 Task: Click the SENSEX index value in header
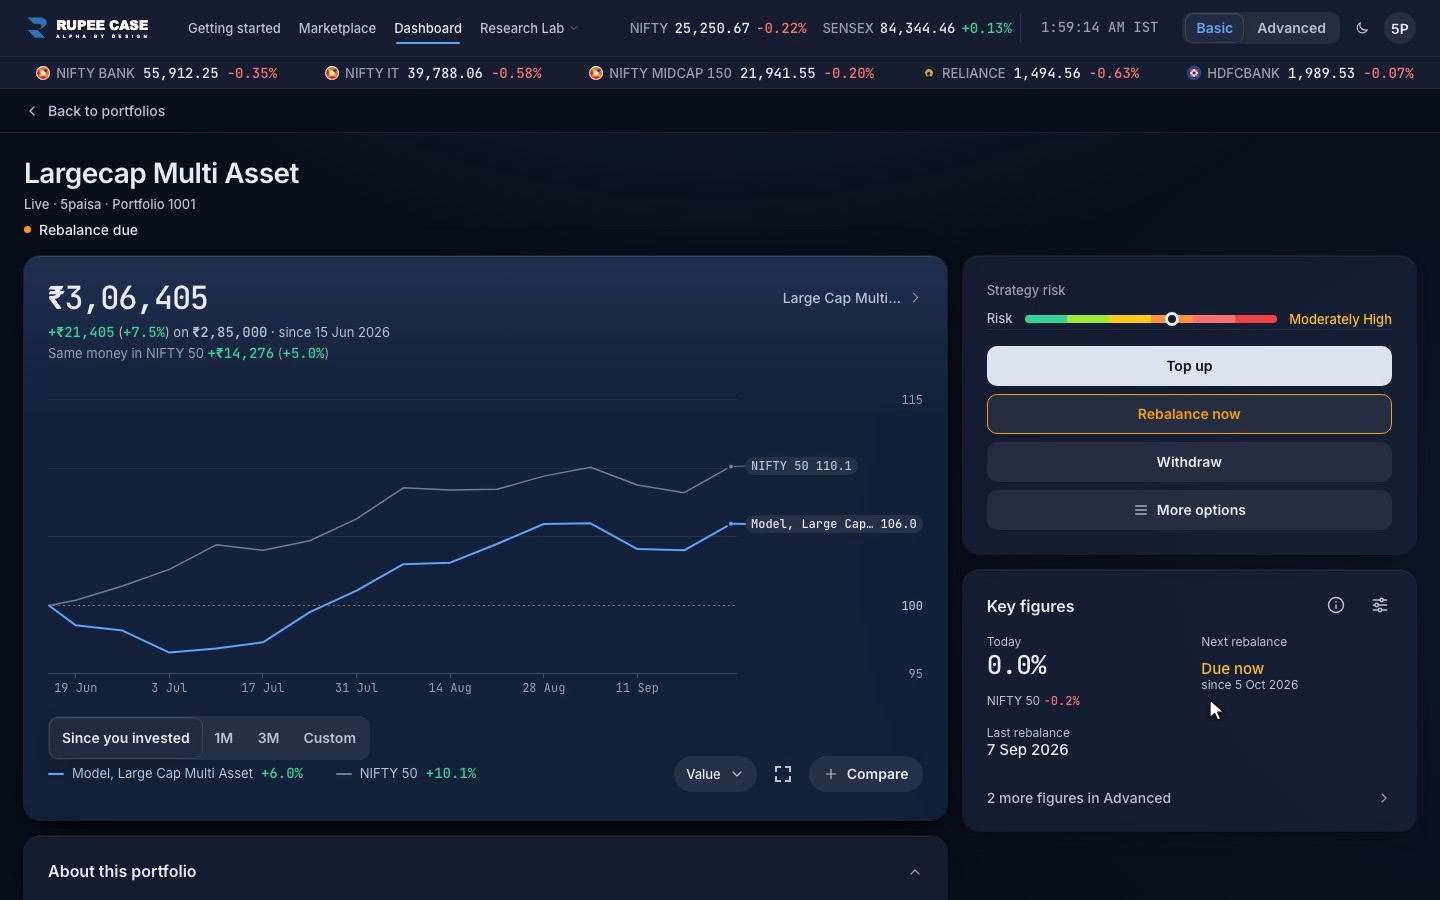[917, 28]
